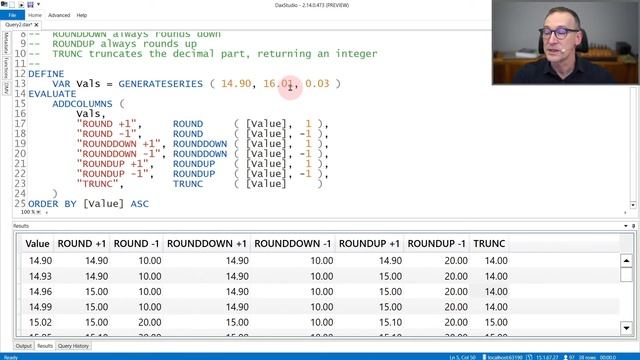Click the TRUNC column header
This screenshot has height=360, width=640.
489,244
